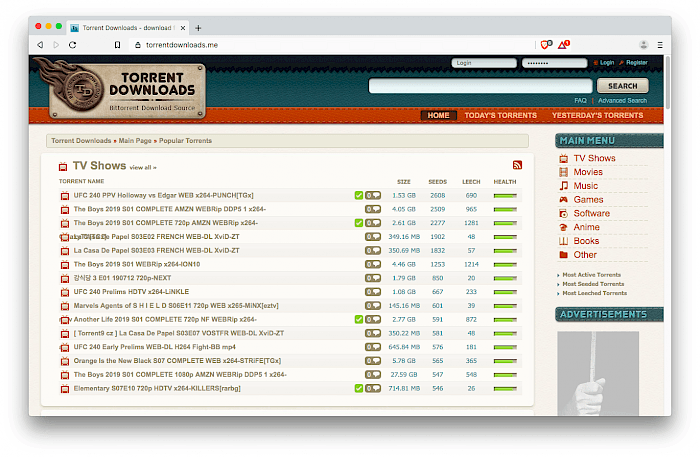Click the Other folder icon in Main Menu
The width and height of the screenshot is (700, 457).
coord(564,255)
